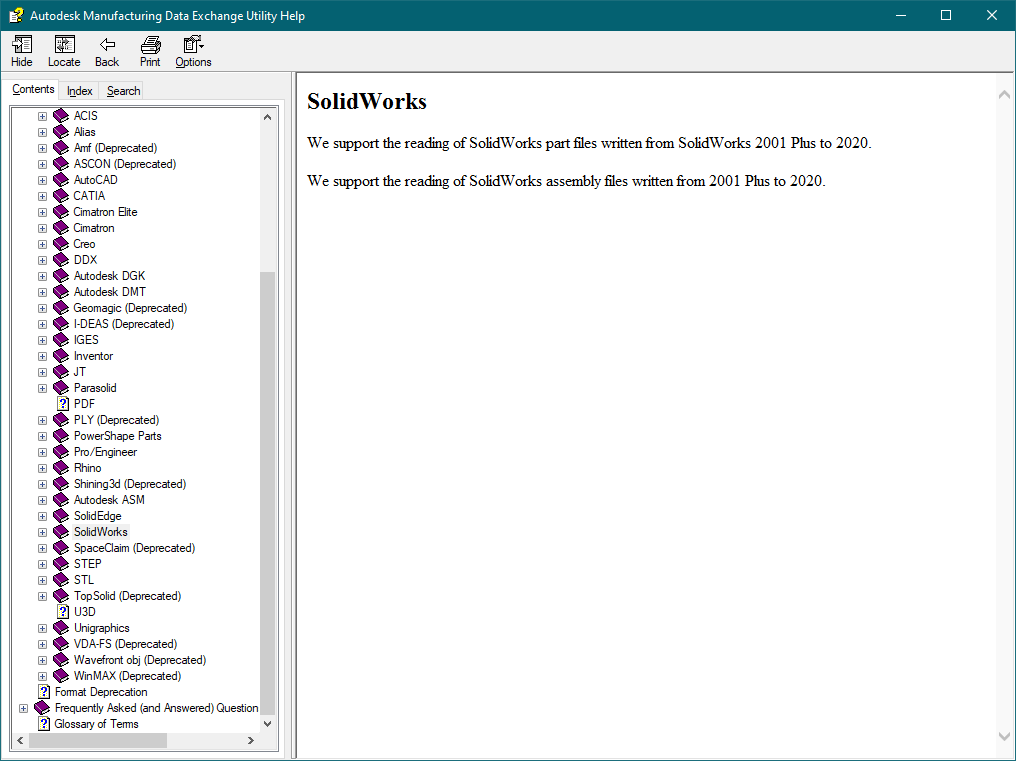1016x761 pixels.
Task: Select SpaceClaim (Deprecated) entry
Action: coord(134,548)
